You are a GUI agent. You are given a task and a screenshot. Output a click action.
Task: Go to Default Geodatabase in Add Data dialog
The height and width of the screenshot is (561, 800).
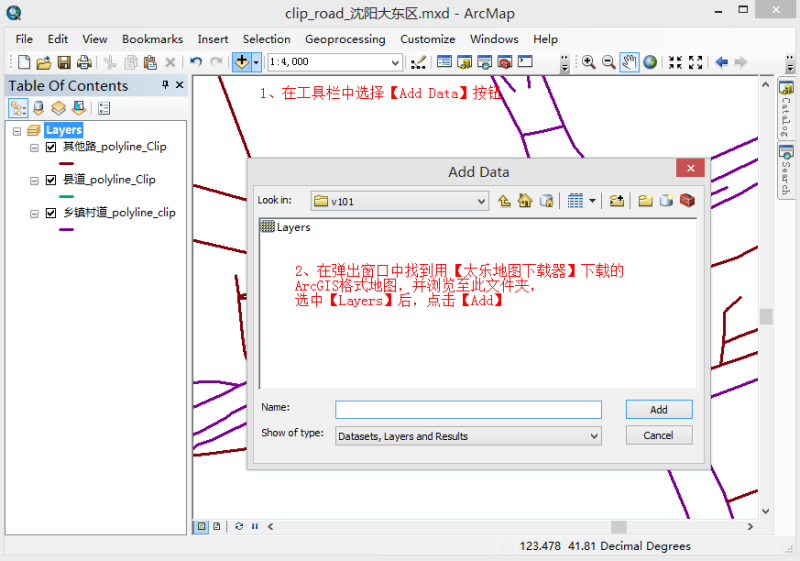pos(546,201)
